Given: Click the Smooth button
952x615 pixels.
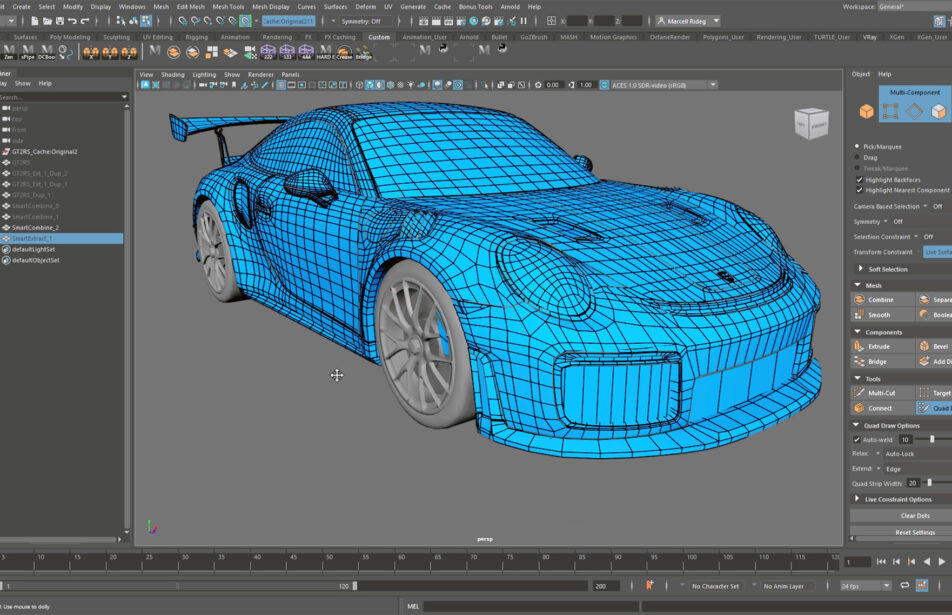Looking at the screenshot, I should [x=883, y=314].
